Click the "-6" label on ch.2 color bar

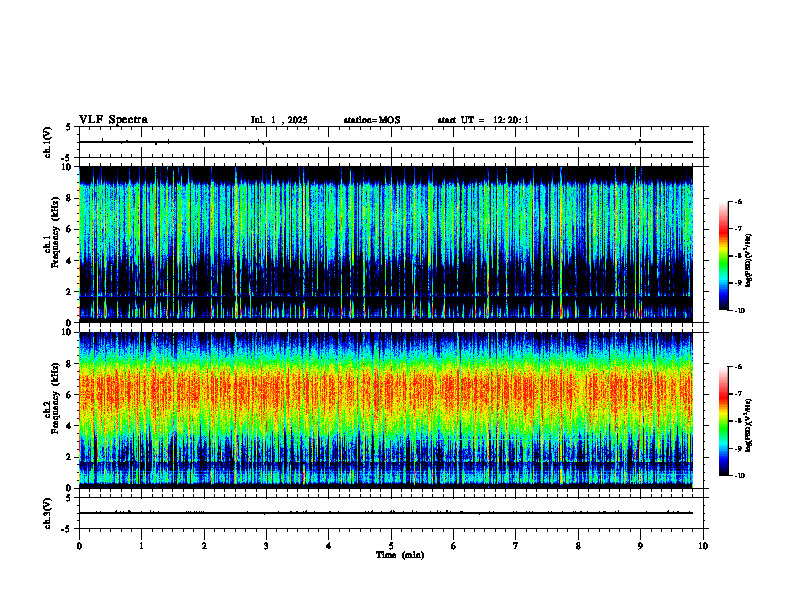point(738,367)
